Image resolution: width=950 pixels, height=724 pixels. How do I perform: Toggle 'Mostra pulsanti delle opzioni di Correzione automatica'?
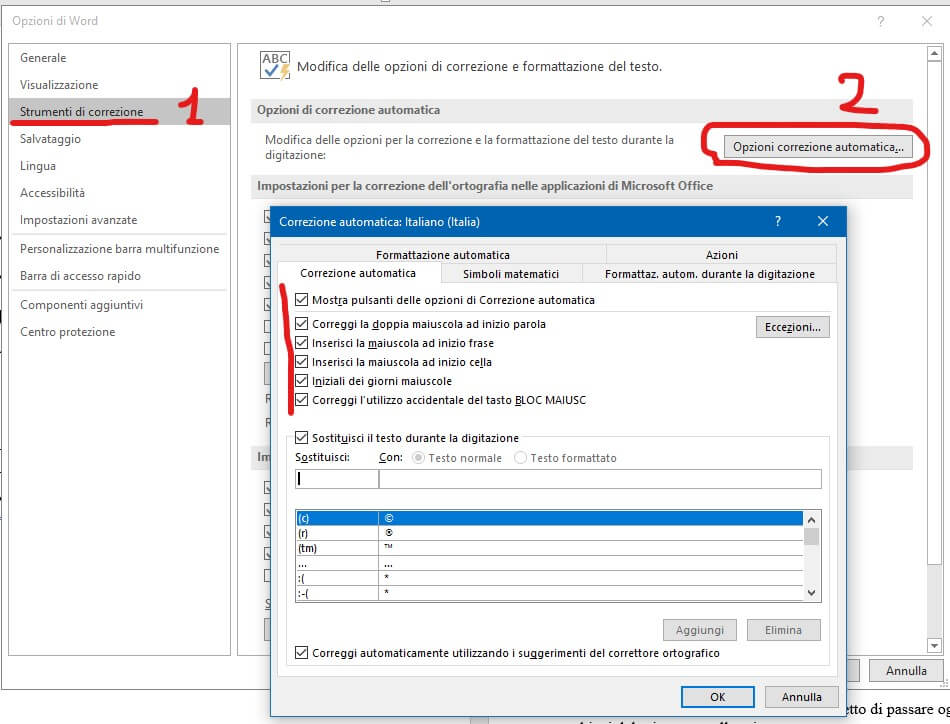tap(302, 300)
